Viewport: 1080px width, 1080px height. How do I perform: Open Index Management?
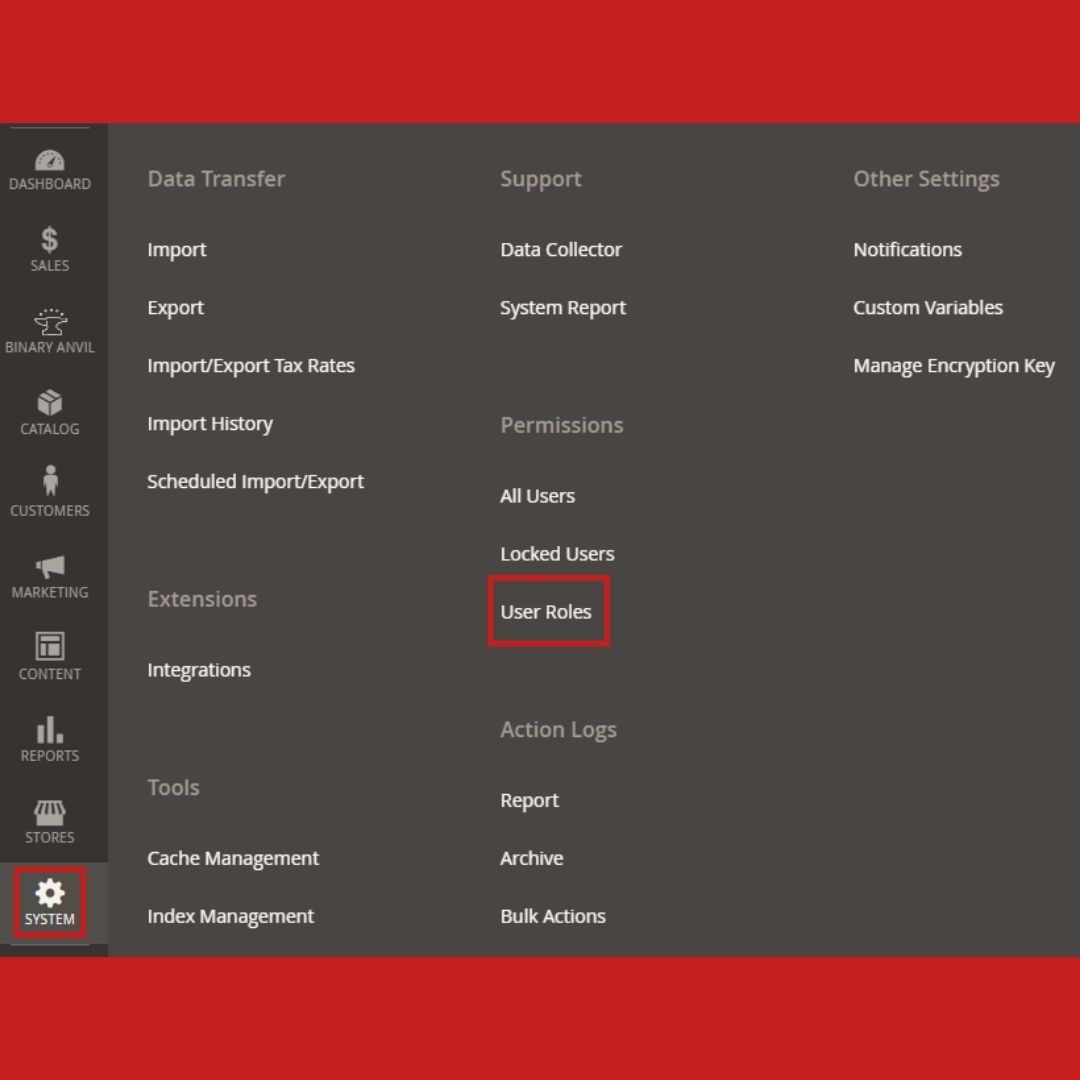click(230, 916)
